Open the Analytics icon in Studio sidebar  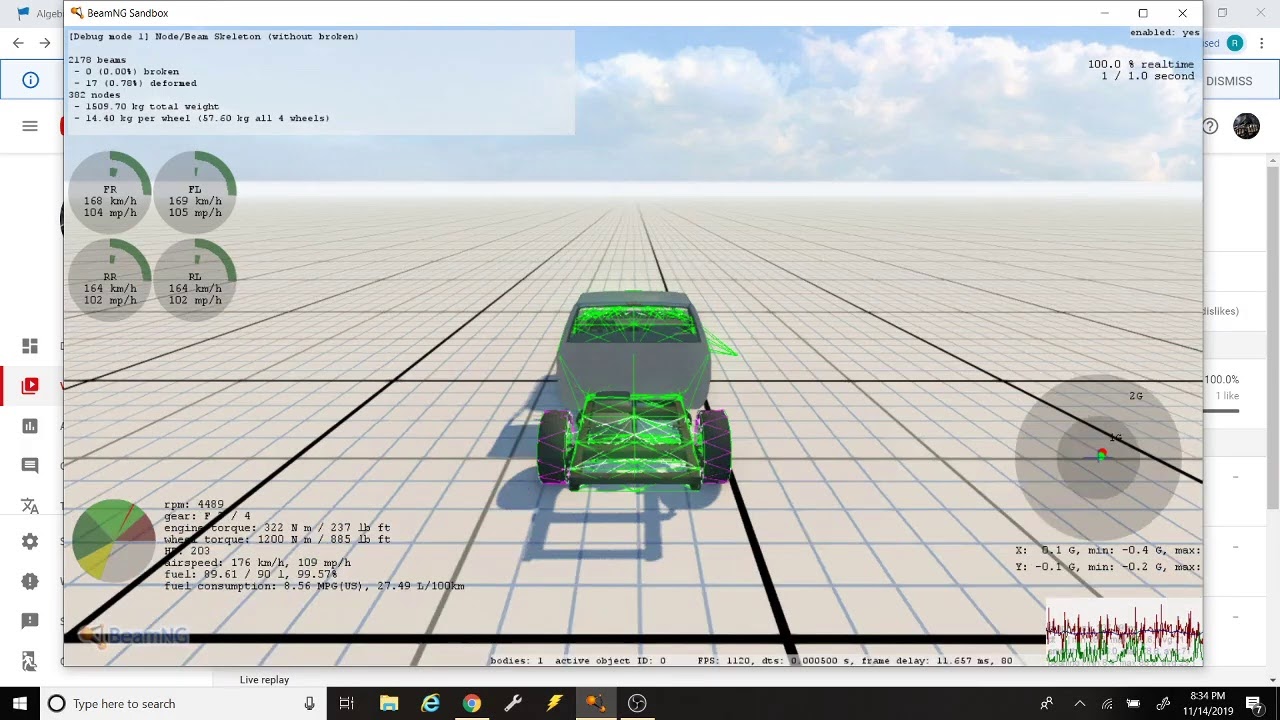(x=30, y=426)
